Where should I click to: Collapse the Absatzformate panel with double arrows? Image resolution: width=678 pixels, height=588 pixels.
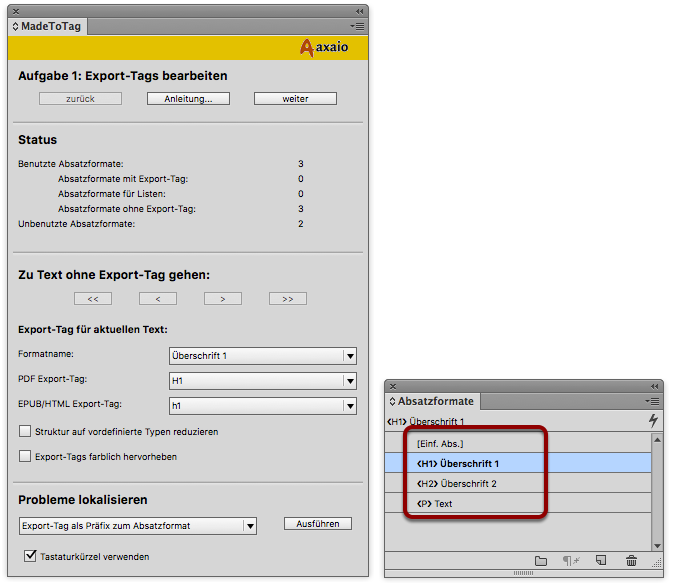[x=655, y=387]
